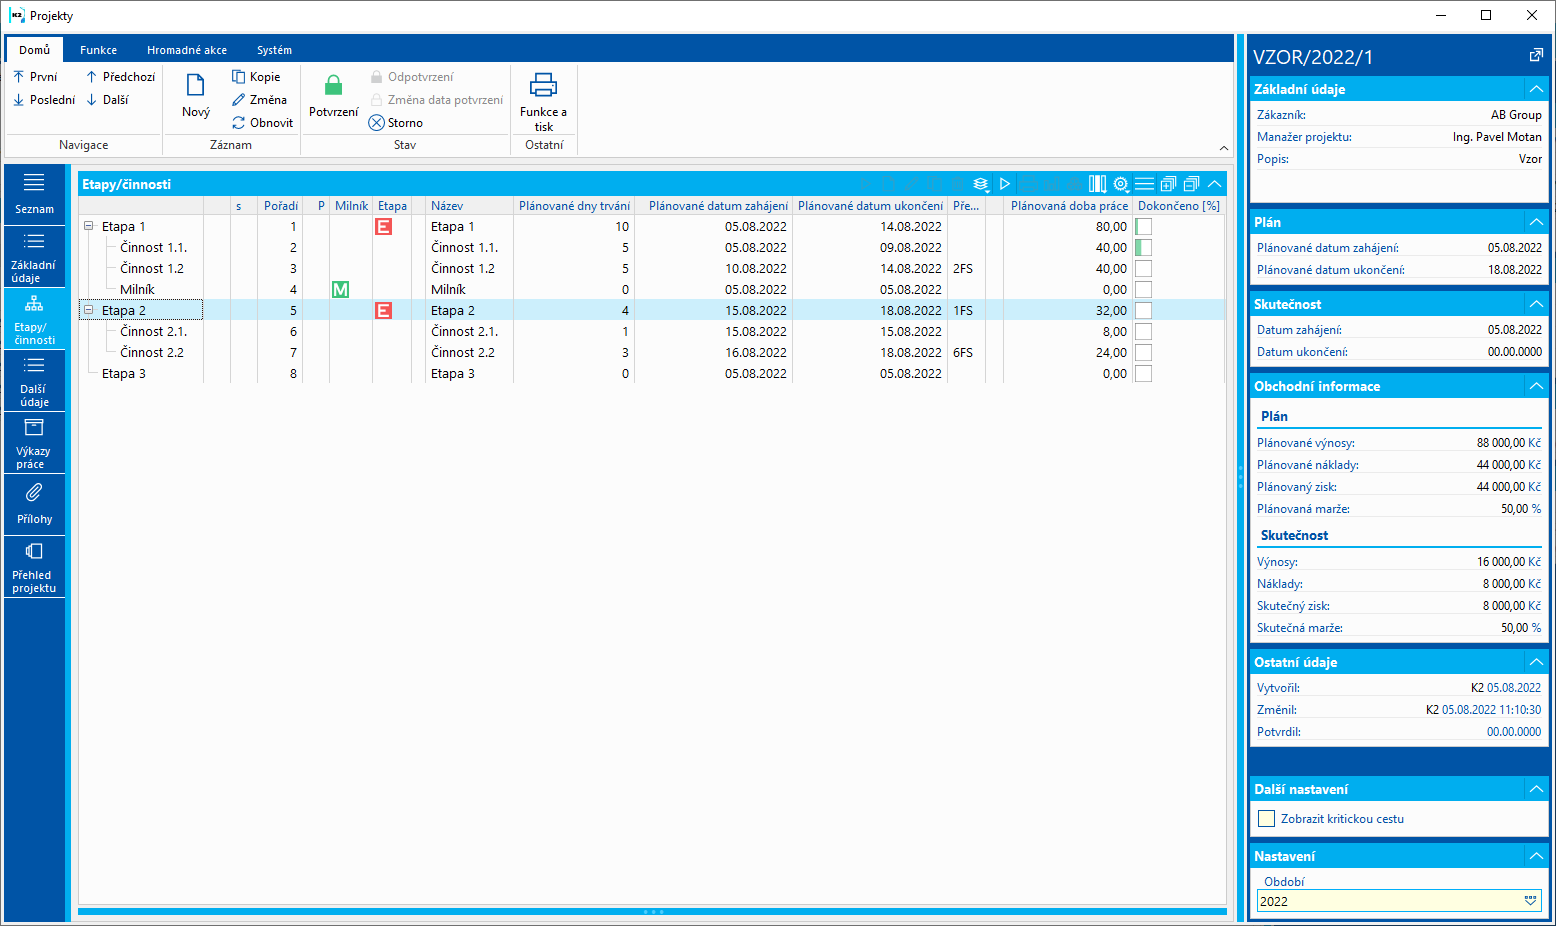This screenshot has width=1556, height=926.
Task: Open the Další údaje side section
Action: click(x=34, y=381)
